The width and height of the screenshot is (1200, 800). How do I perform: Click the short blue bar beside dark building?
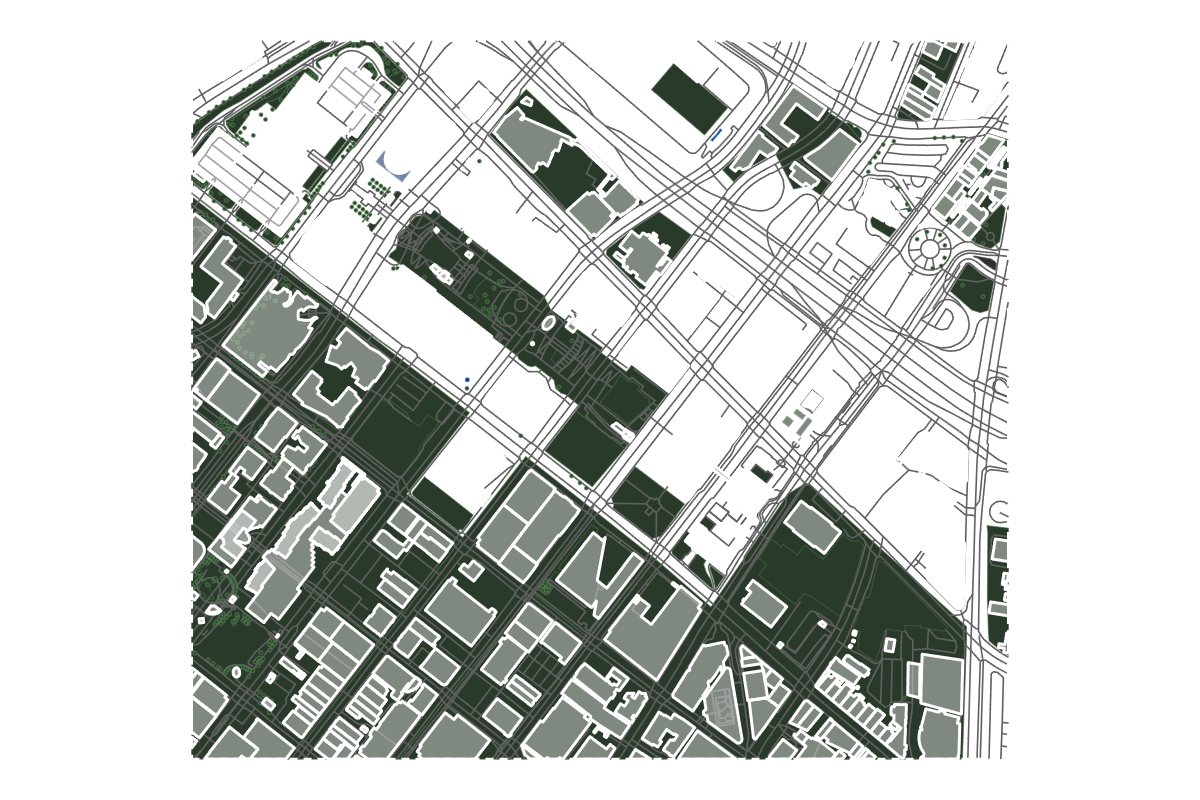[715, 133]
